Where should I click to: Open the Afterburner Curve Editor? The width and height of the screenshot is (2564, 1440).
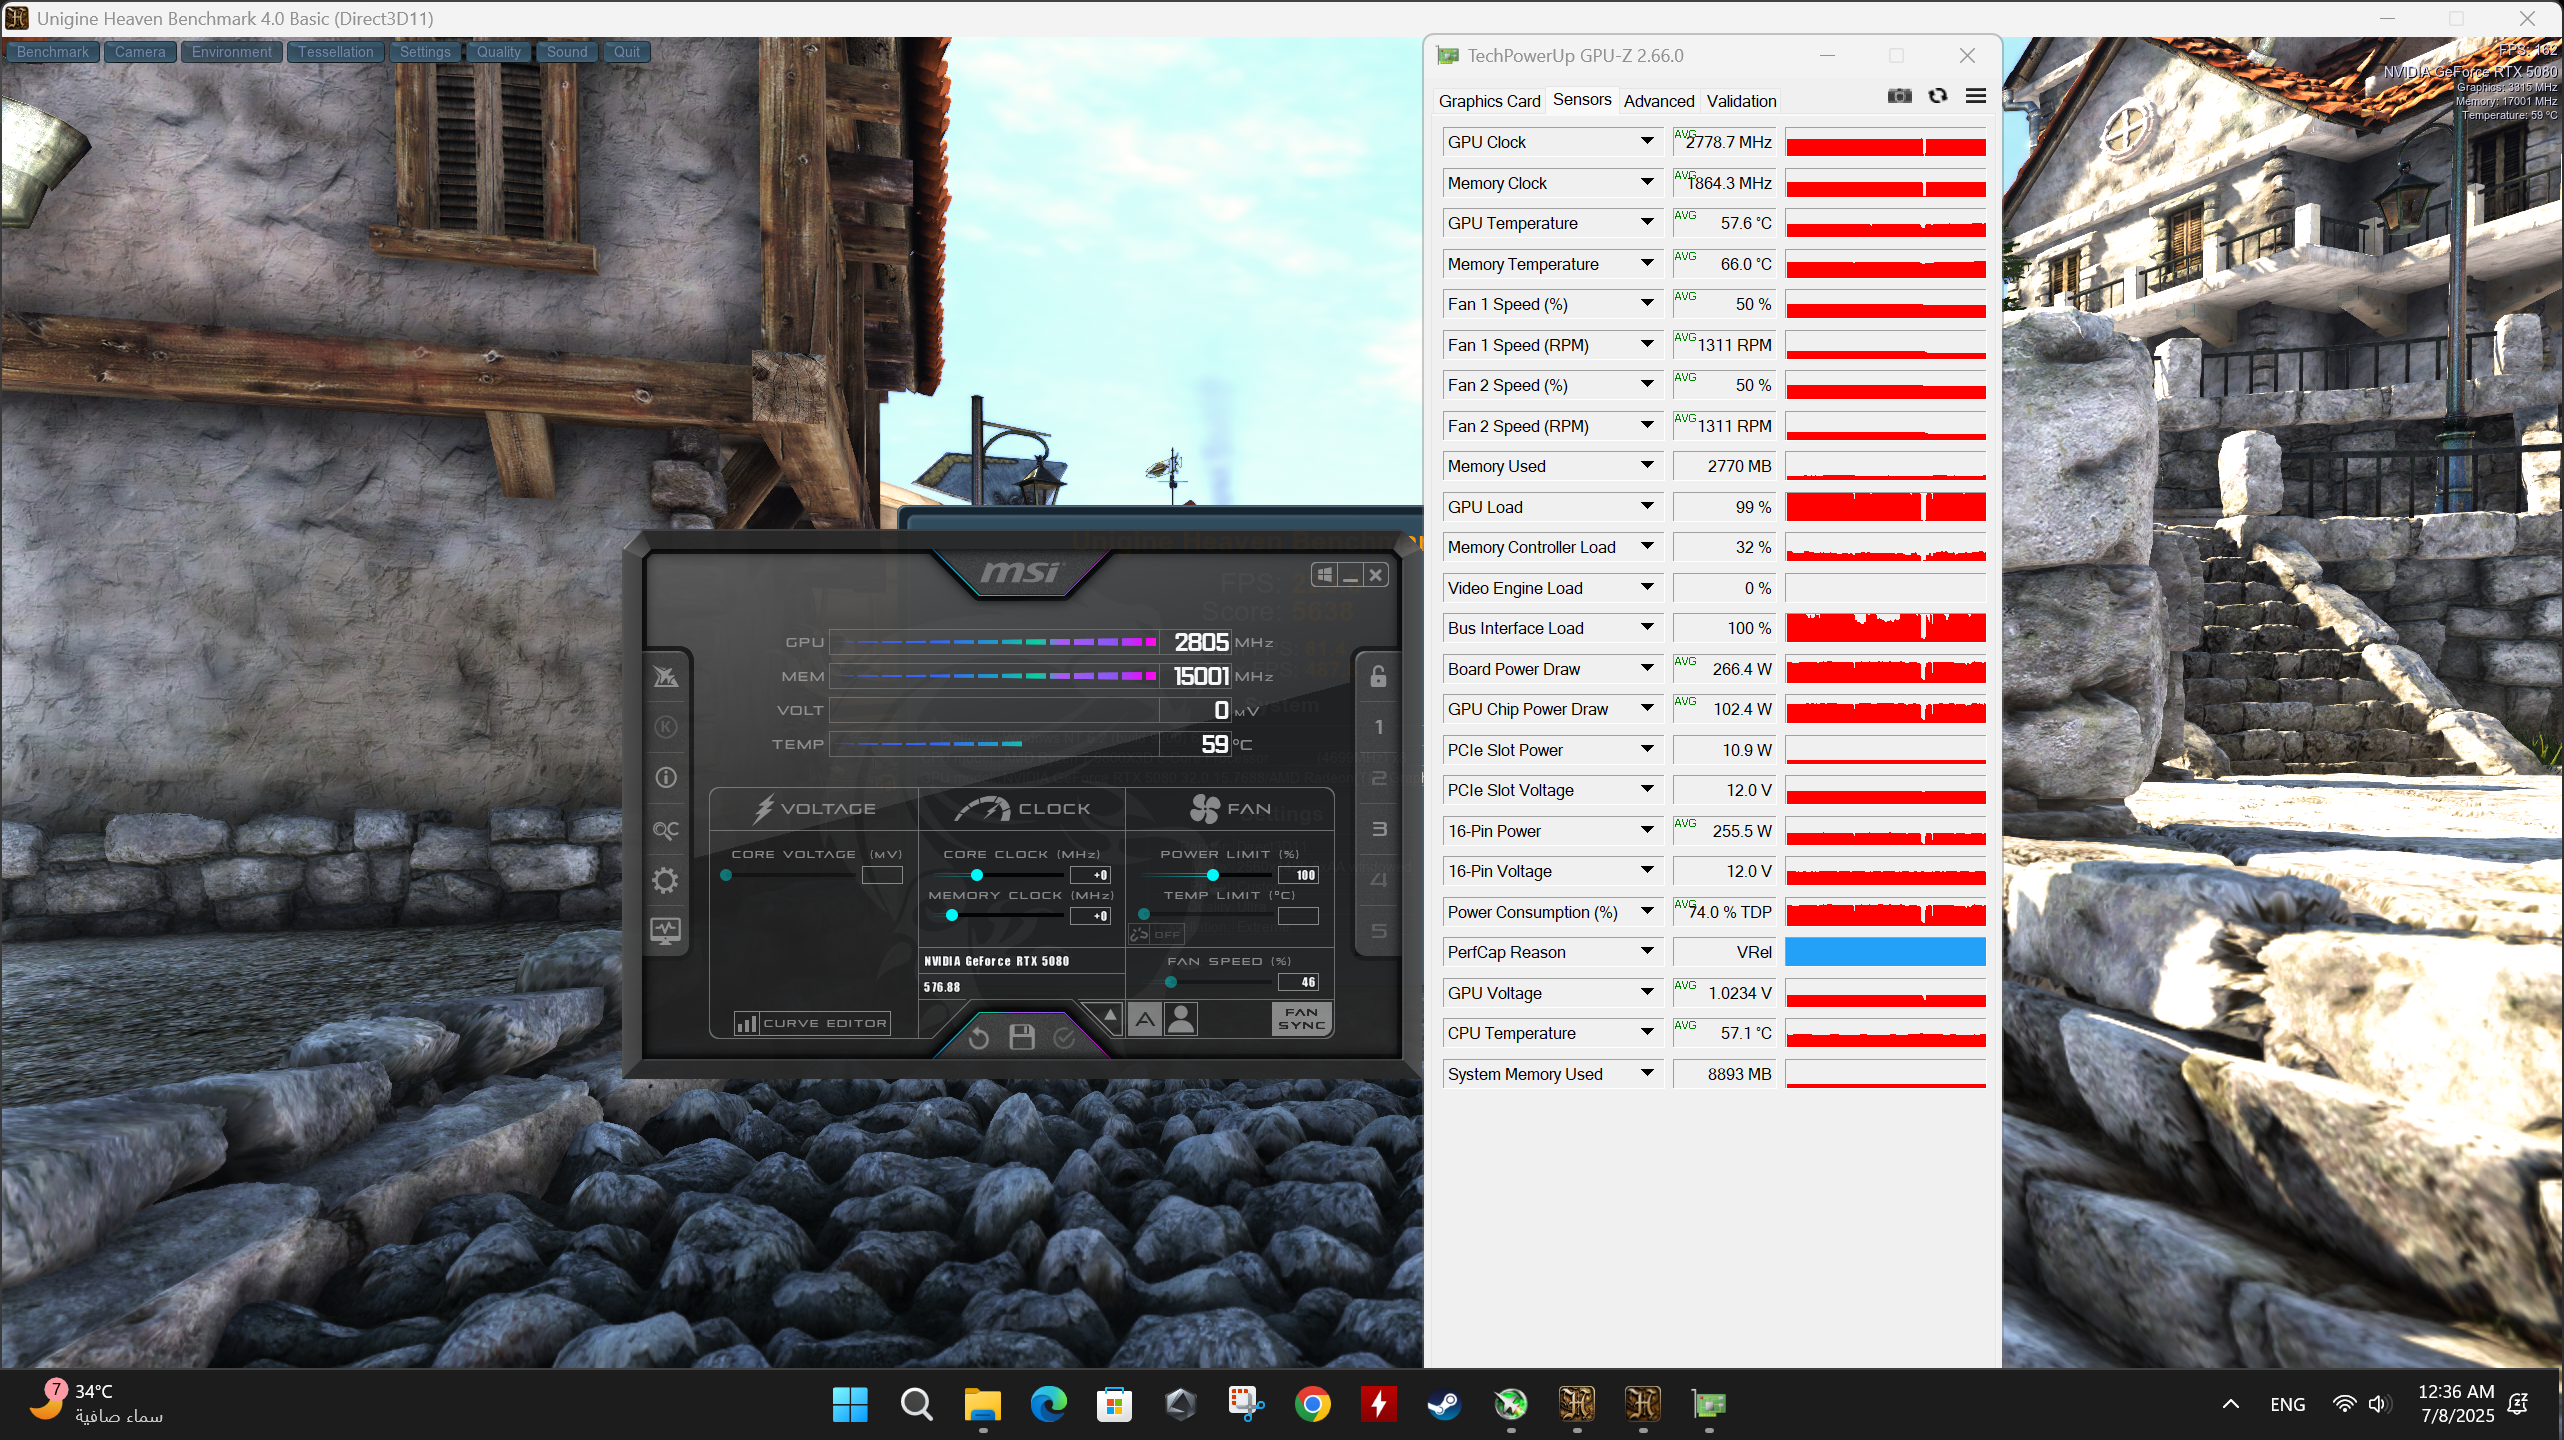pos(811,1023)
